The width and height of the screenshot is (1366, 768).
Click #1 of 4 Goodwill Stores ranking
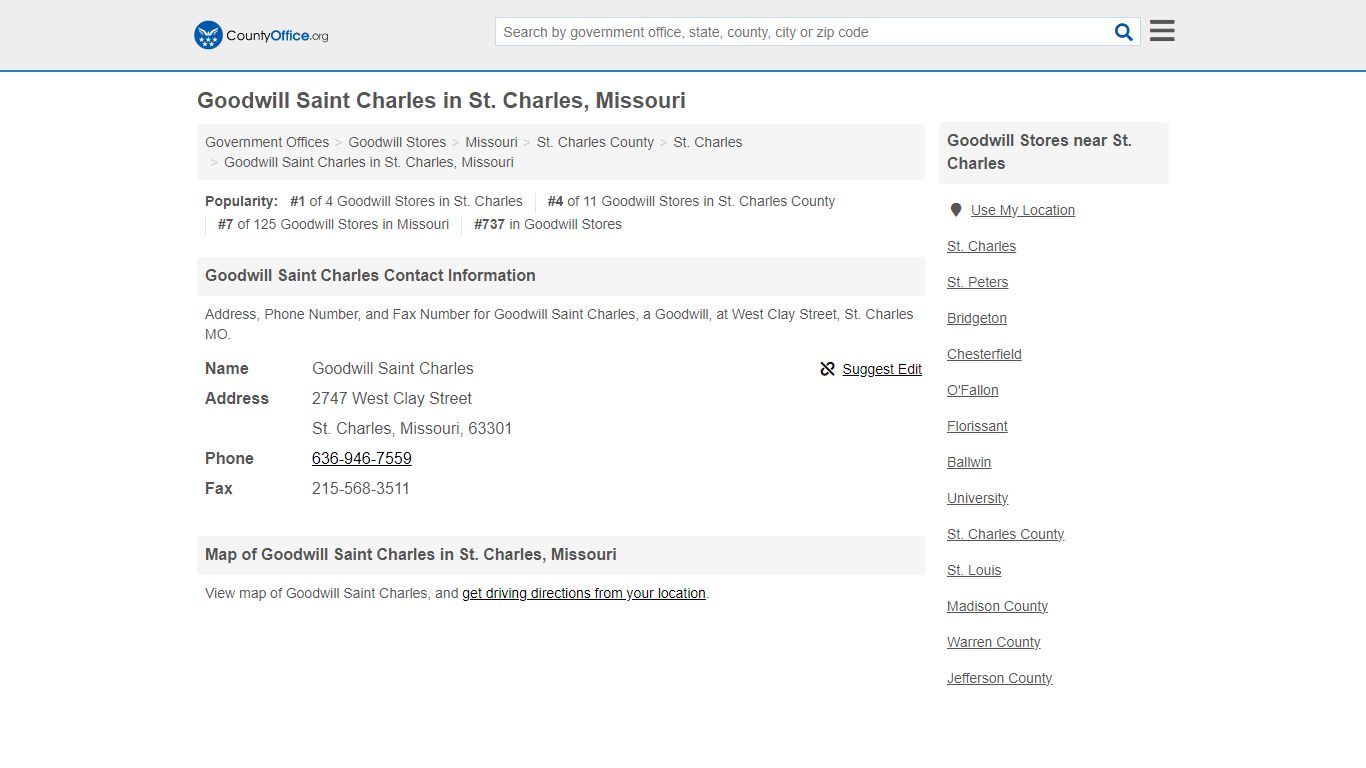point(406,201)
